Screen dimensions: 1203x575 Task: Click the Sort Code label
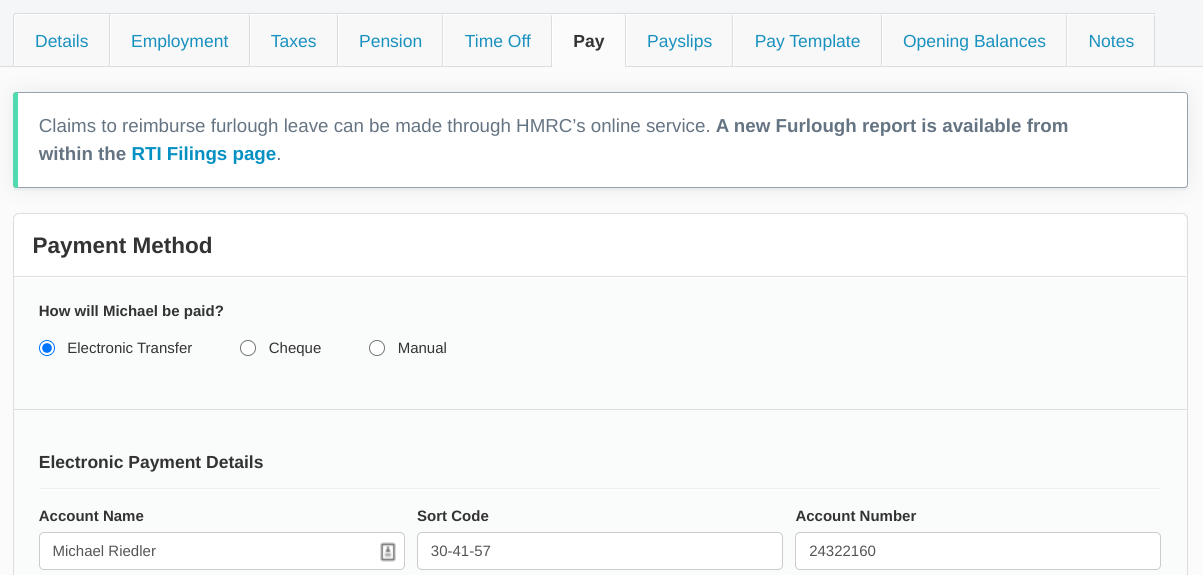click(453, 516)
